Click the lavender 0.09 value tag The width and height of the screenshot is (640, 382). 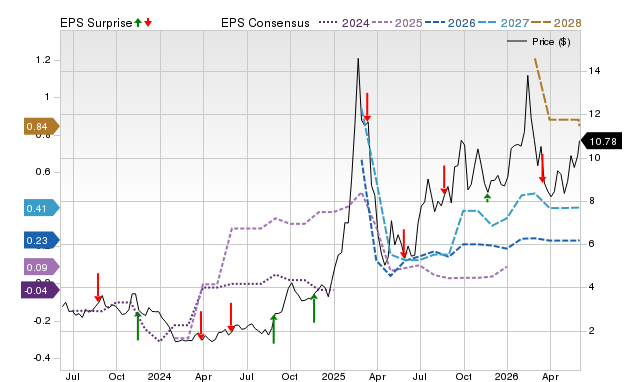click(41, 267)
